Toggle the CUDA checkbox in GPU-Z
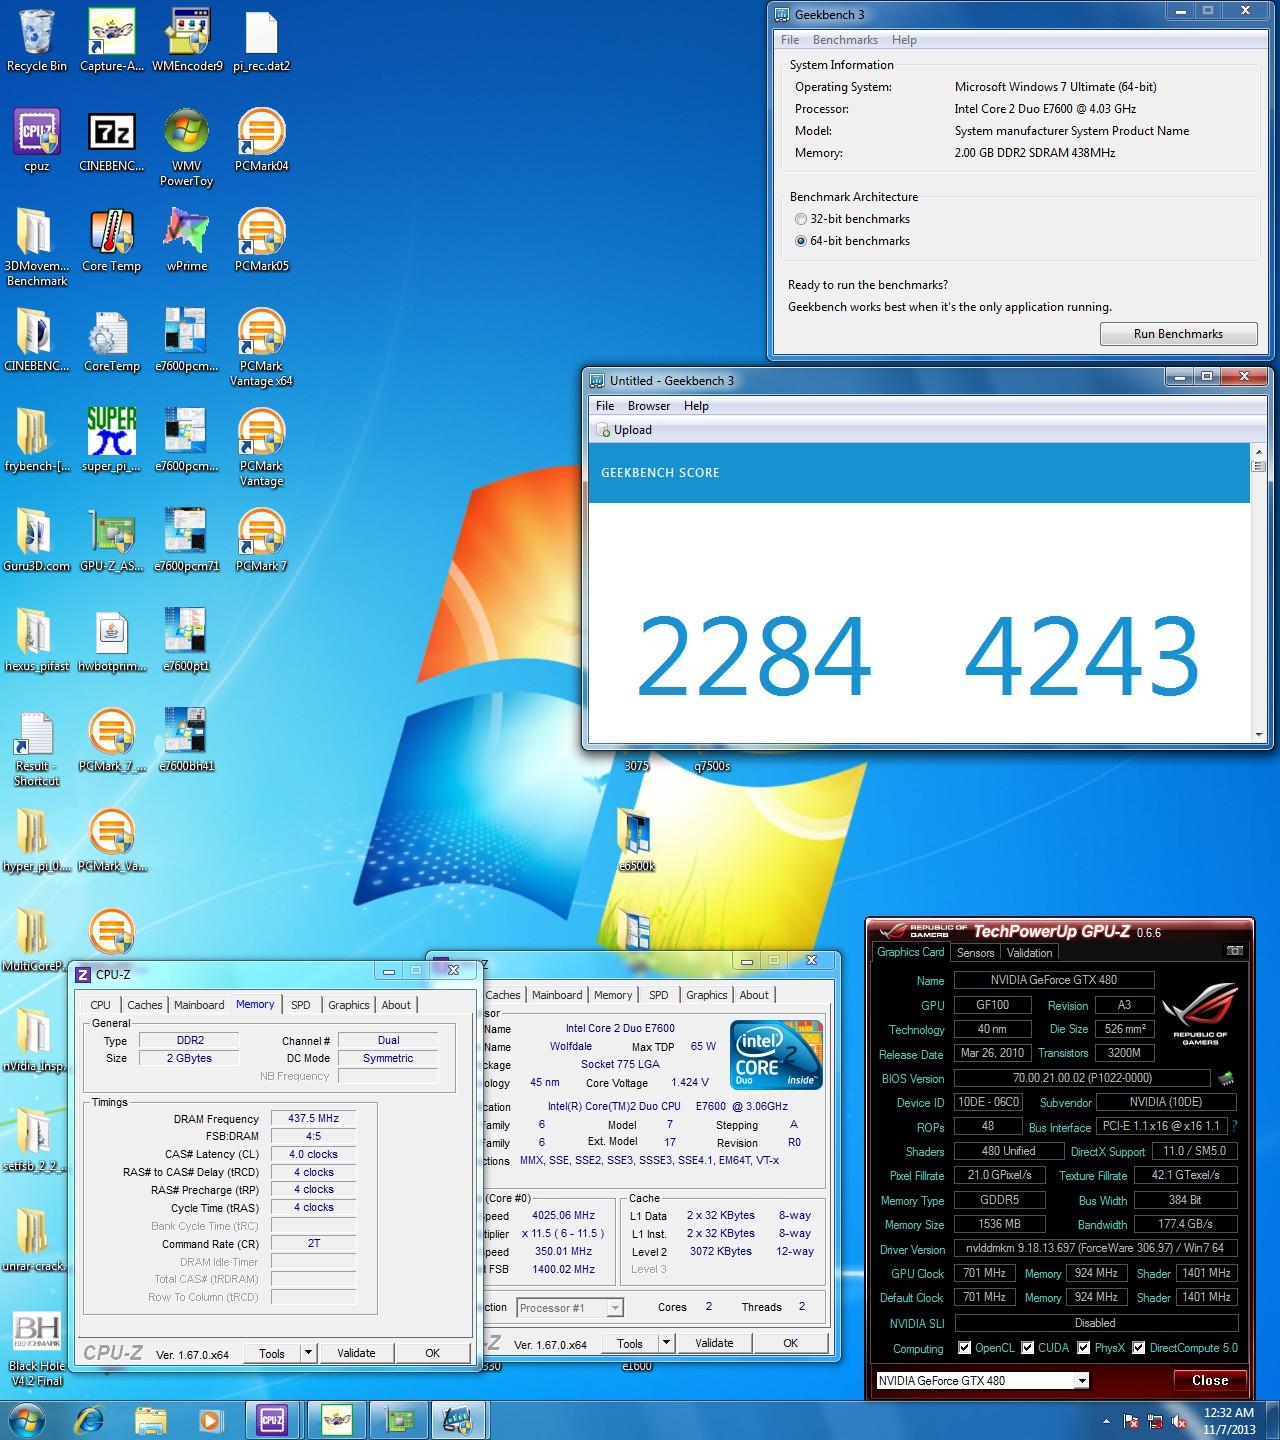The height and width of the screenshot is (1440, 1280). pyautogui.click(x=1028, y=1348)
